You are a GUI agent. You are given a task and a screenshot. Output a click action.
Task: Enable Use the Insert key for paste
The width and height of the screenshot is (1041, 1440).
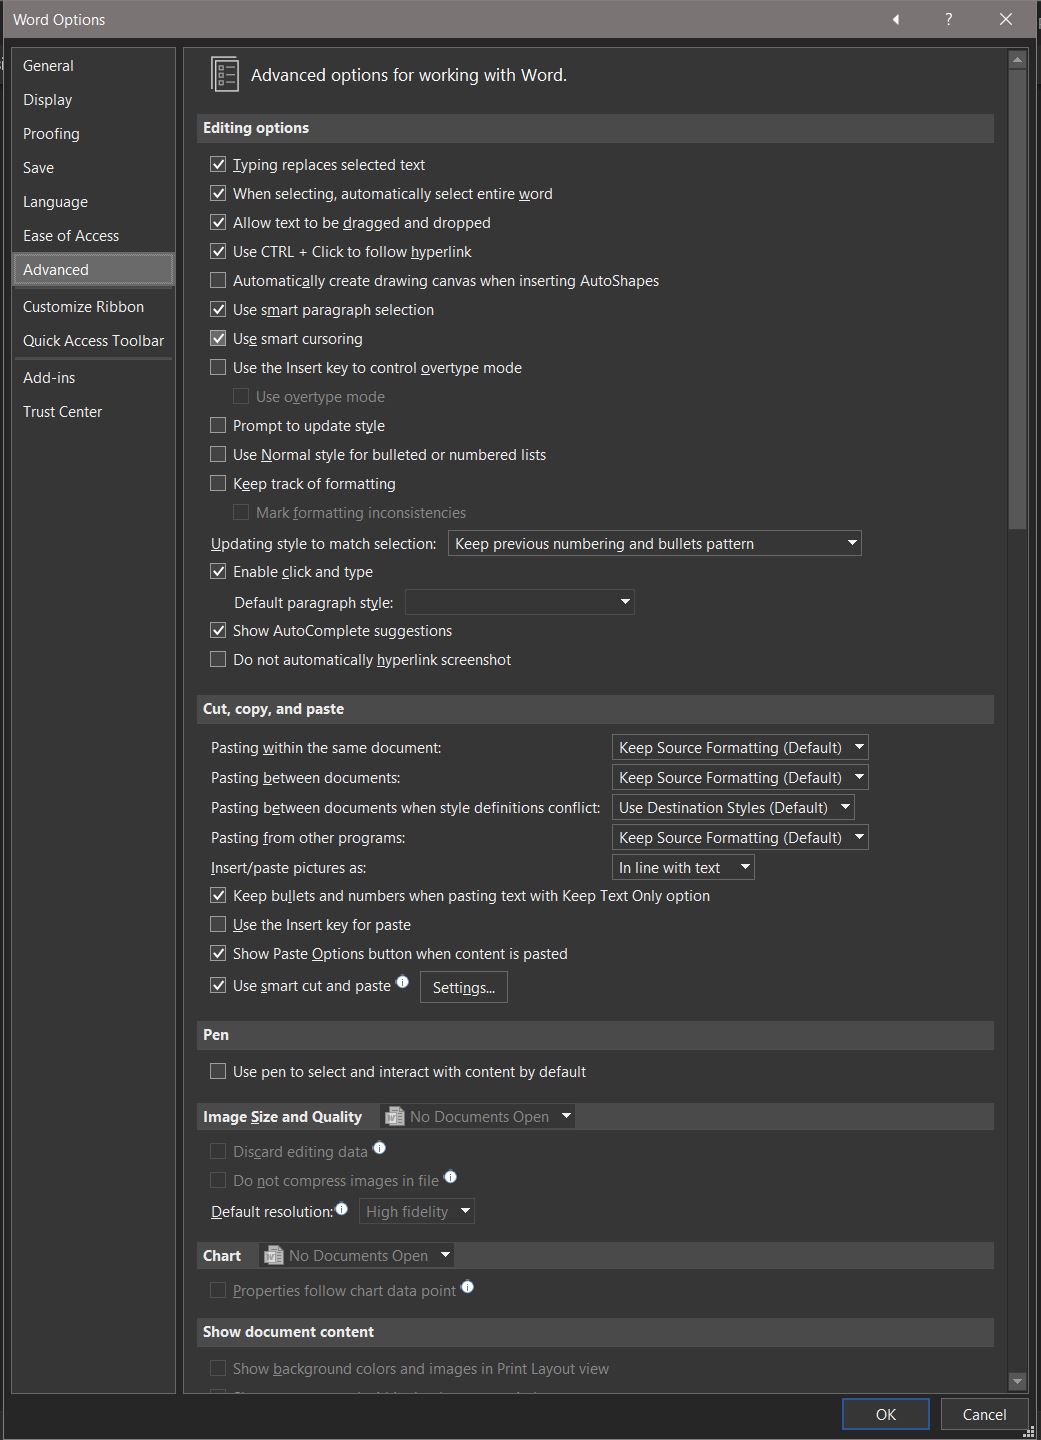pos(218,924)
